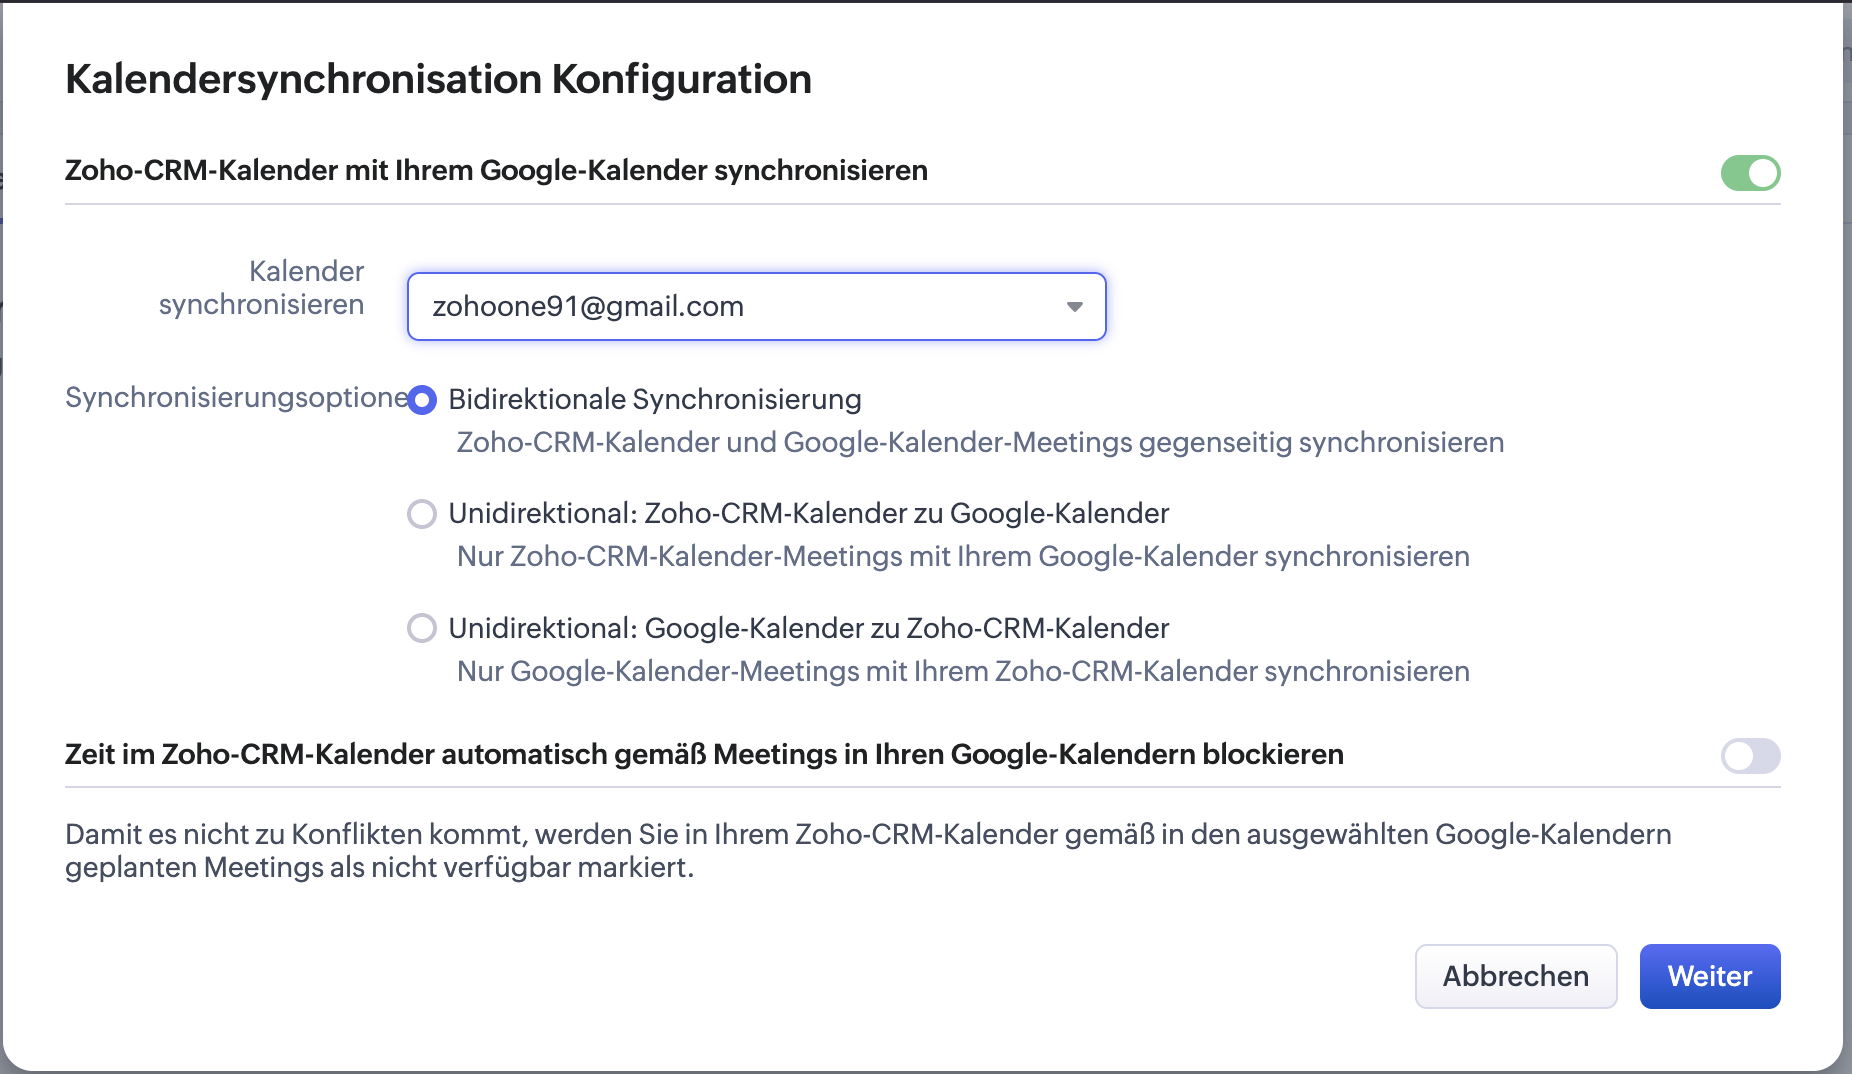The width and height of the screenshot is (1852, 1074).
Task: Click 'Zoho-CRM-Kalender und Google-Kalender-Meetings gegenseitig synchronisieren' description
Action: (x=980, y=442)
